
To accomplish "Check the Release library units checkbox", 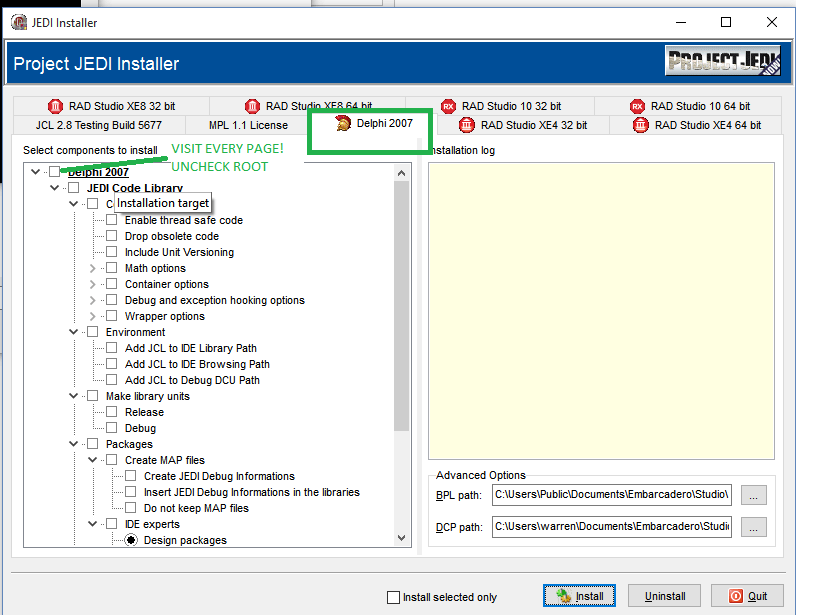I will pos(112,412).
